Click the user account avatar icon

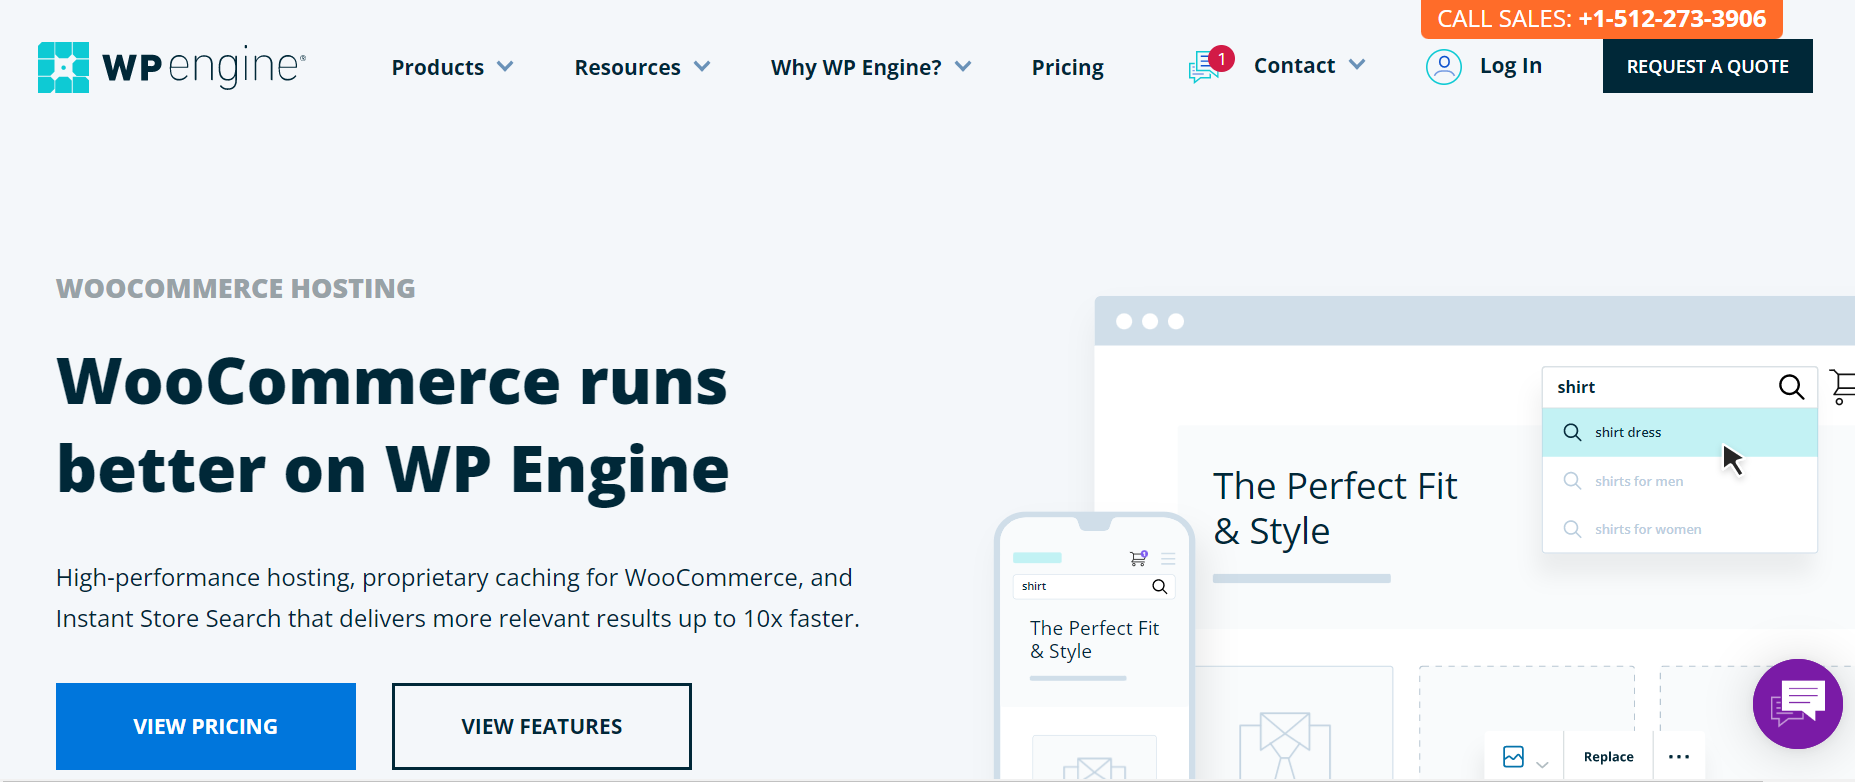coord(1443,67)
